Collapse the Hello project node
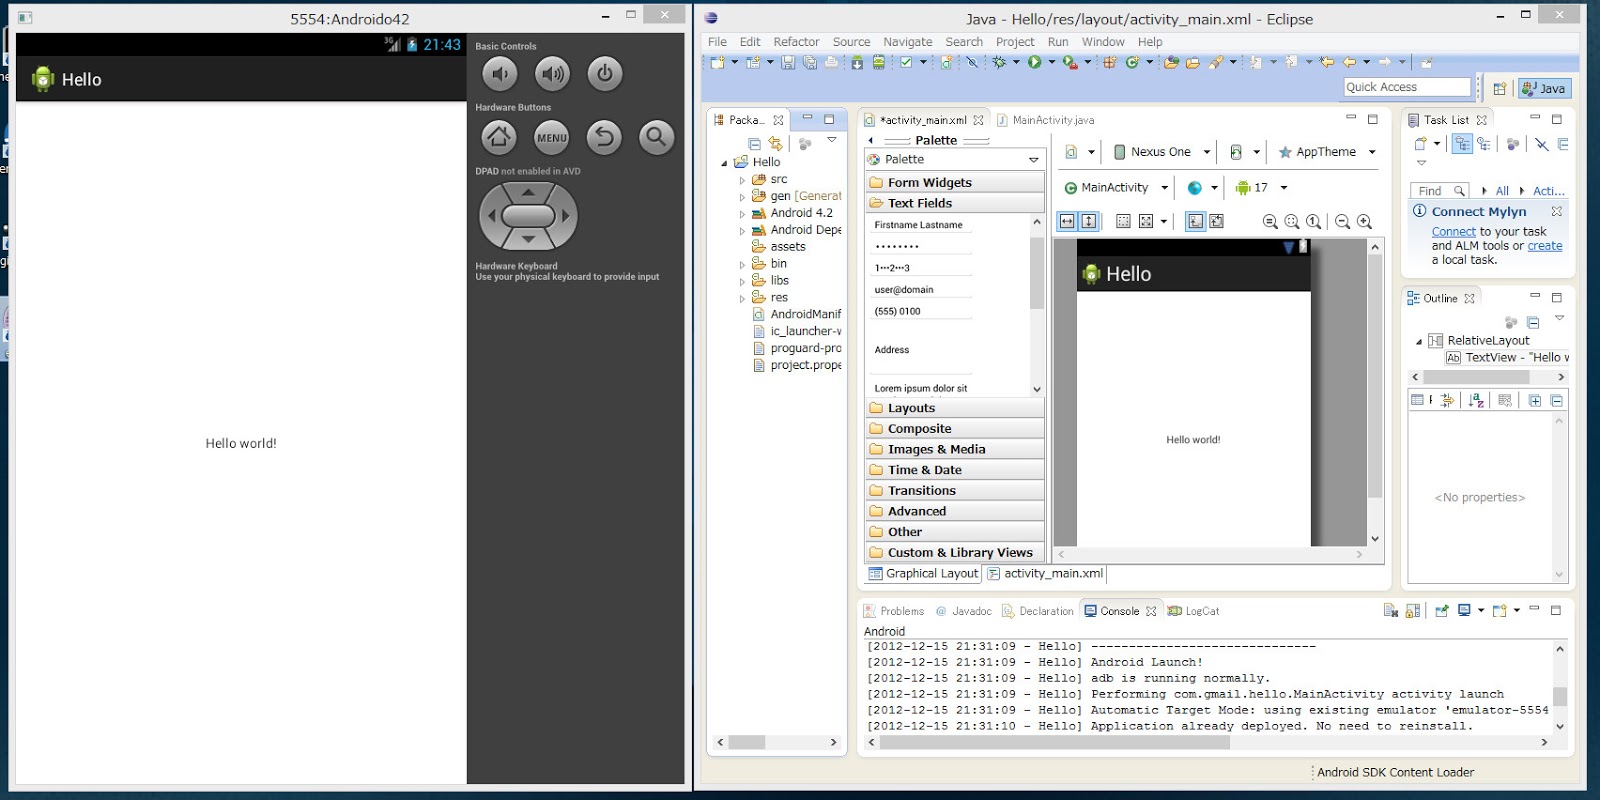This screenshot has width=1600, height=800. click(x=725, y=162)
